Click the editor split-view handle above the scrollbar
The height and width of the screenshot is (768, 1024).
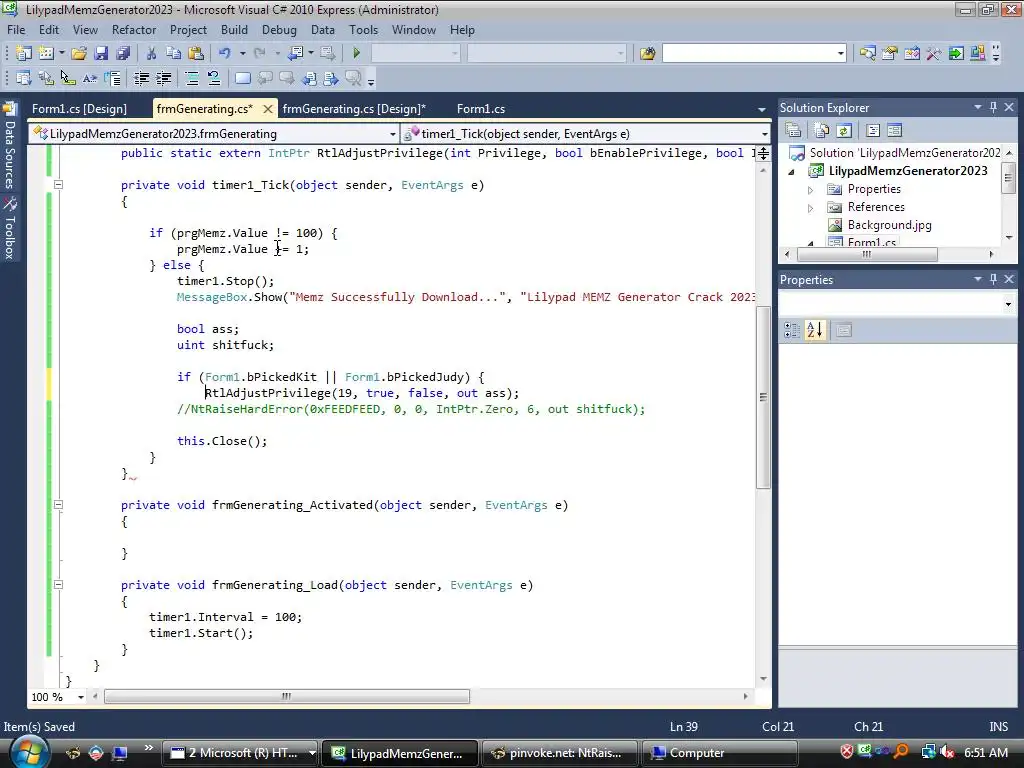pyautogui.click(x=763, y=154)
